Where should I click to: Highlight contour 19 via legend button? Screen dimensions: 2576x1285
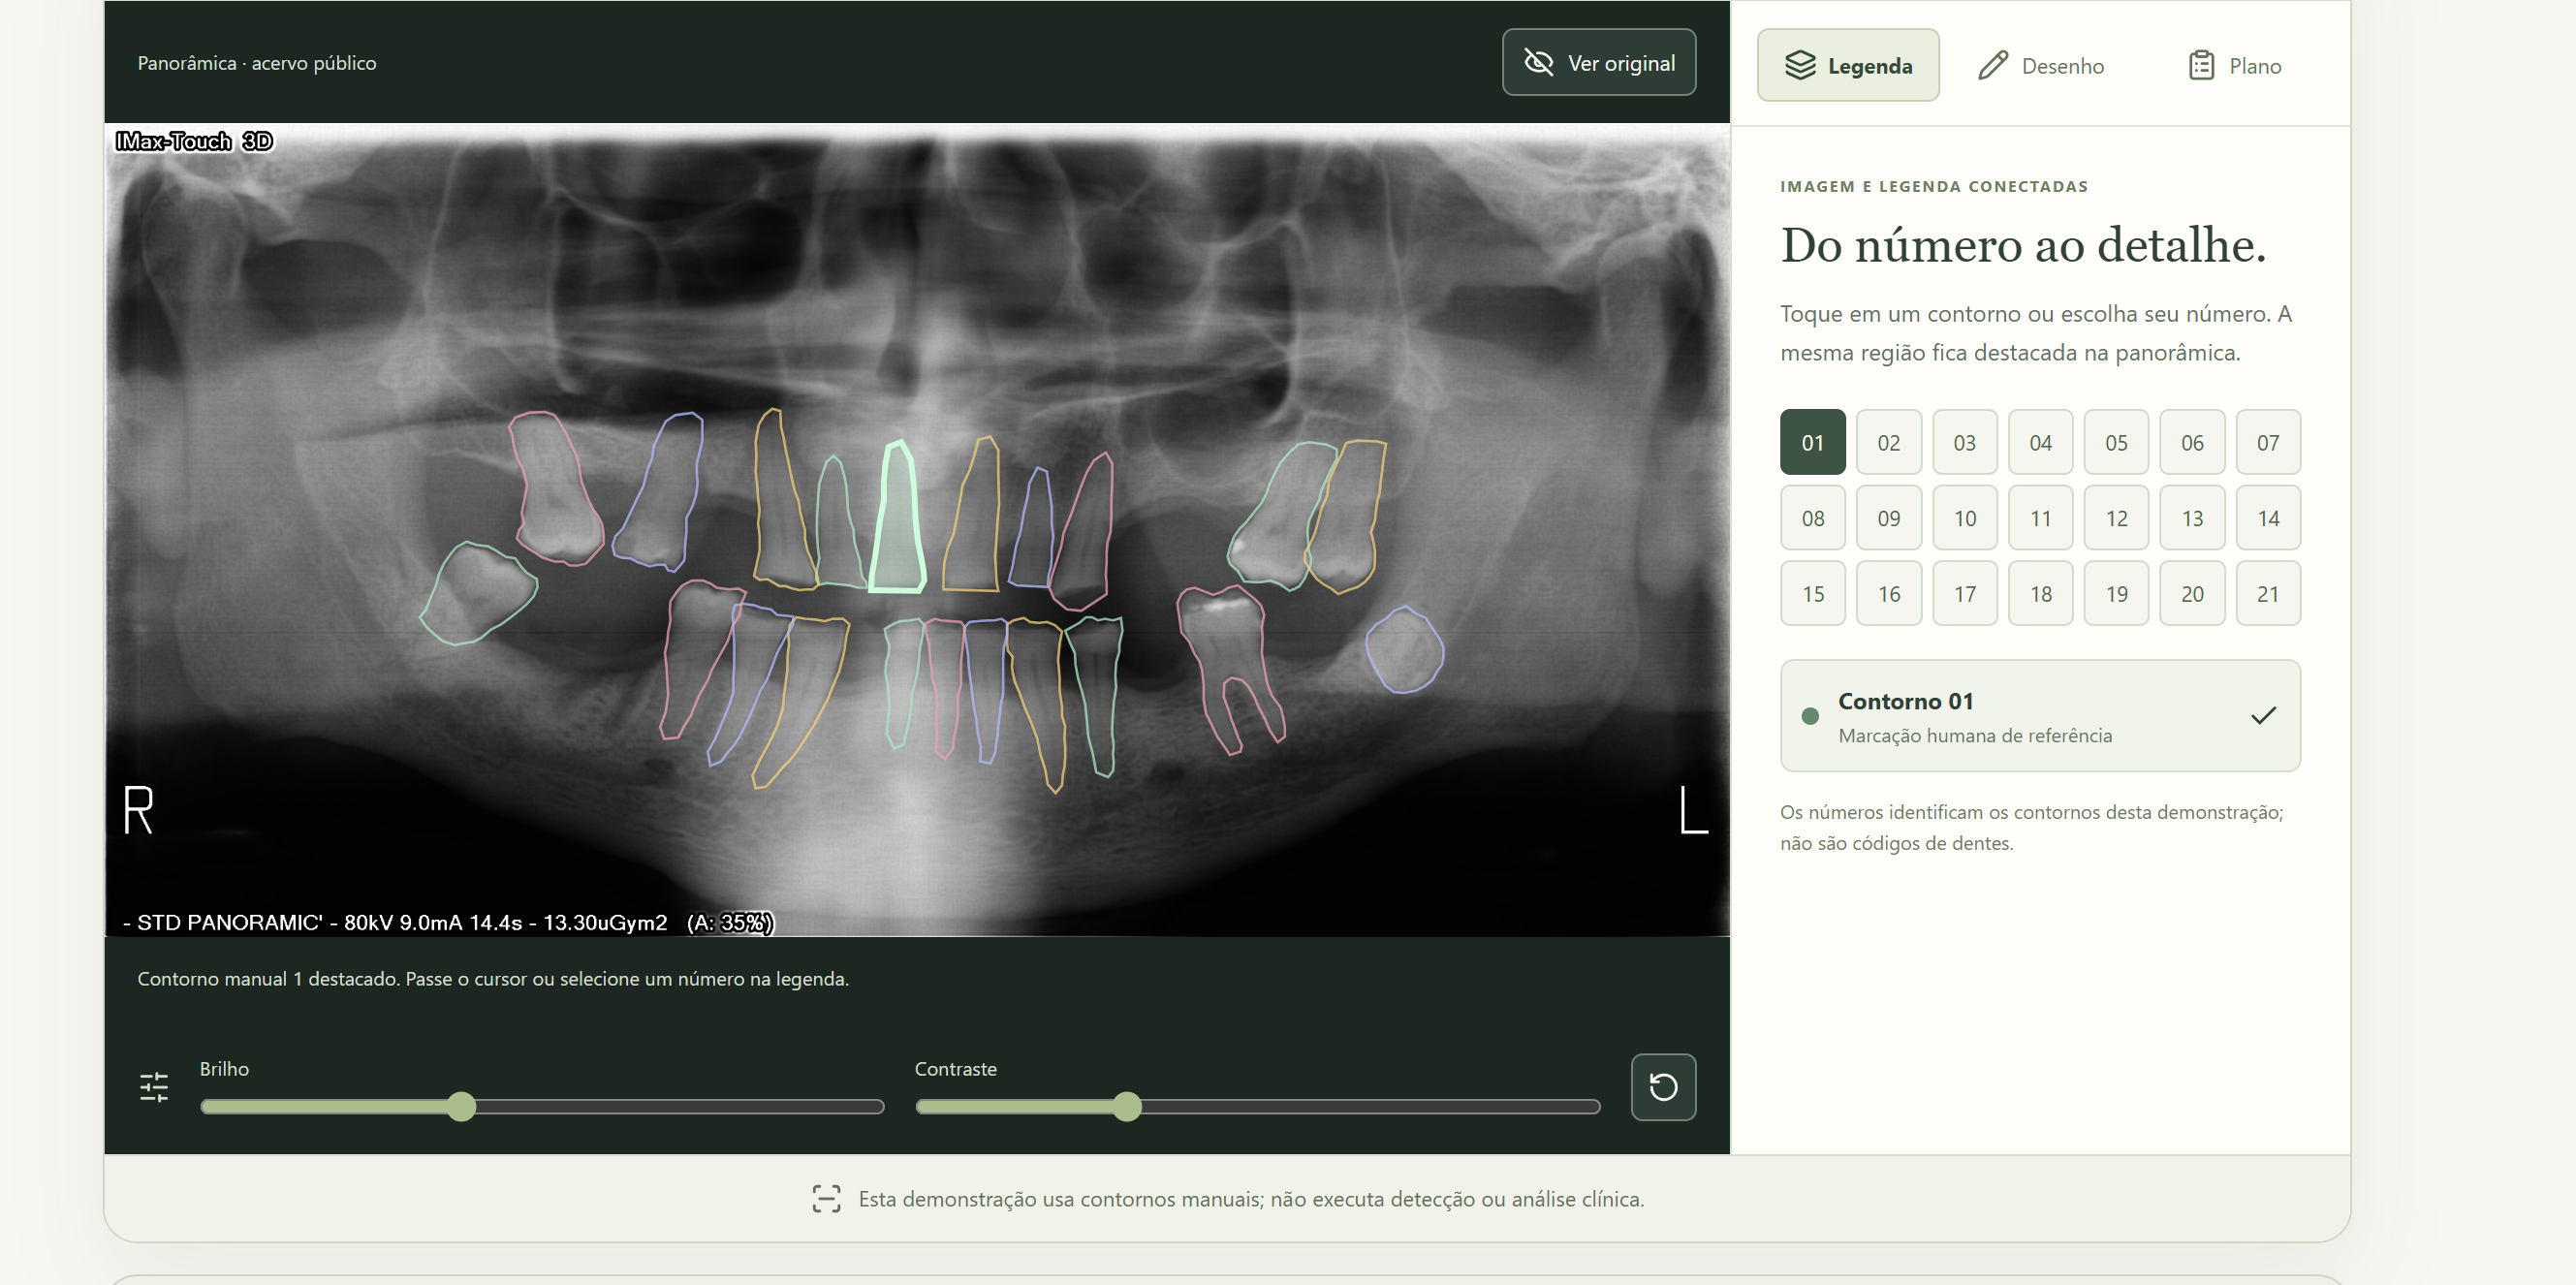(x=2116, y=593)
